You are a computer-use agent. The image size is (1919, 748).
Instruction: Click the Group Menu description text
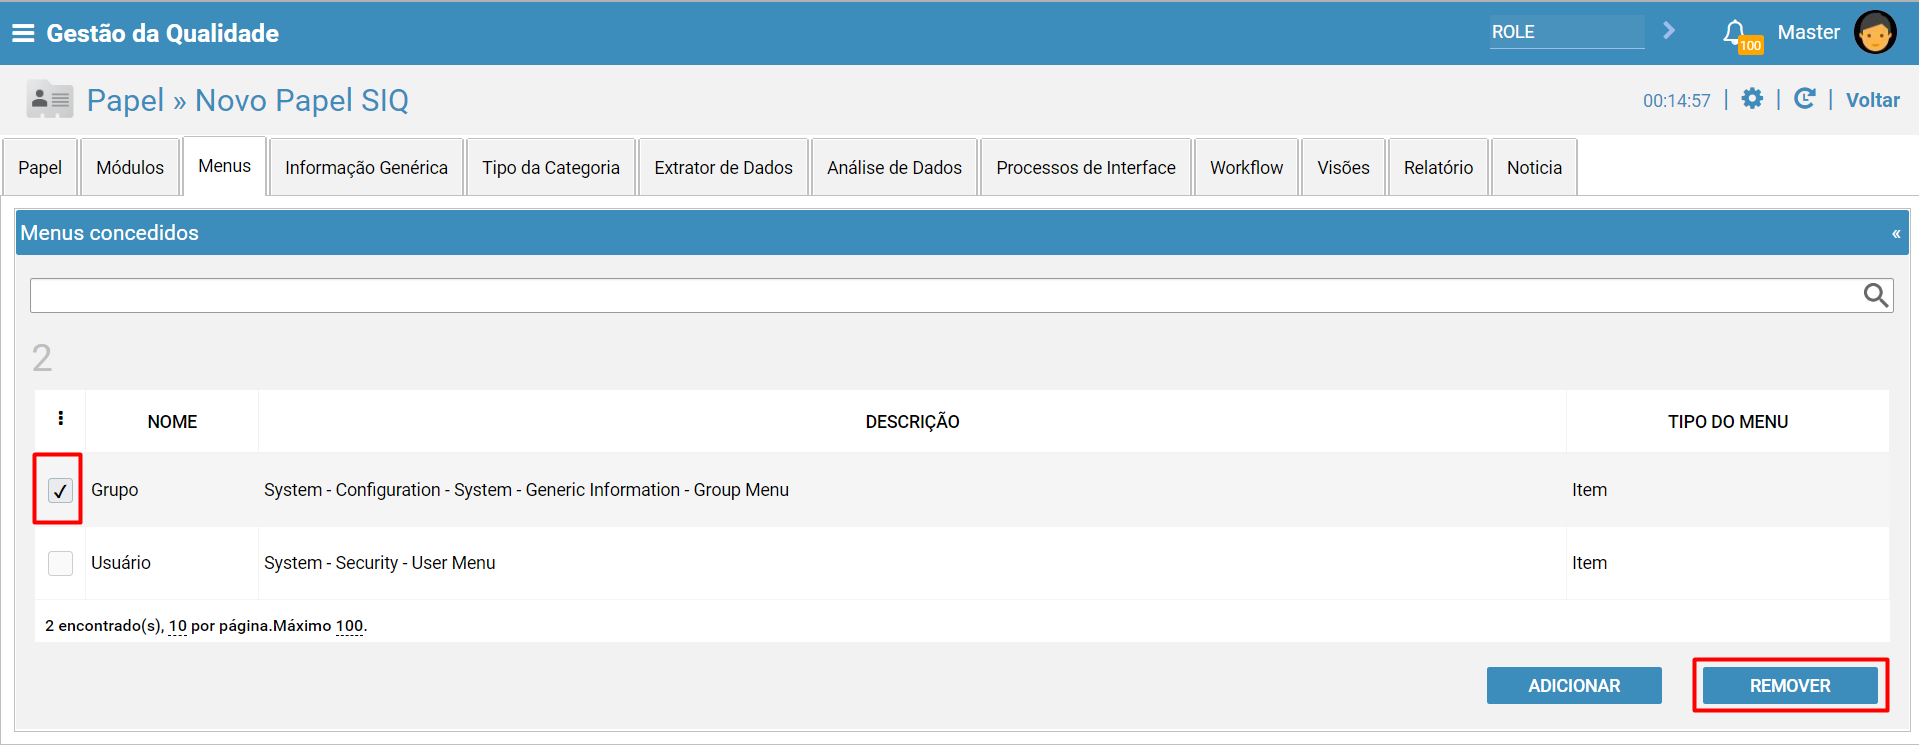point(526,490)
